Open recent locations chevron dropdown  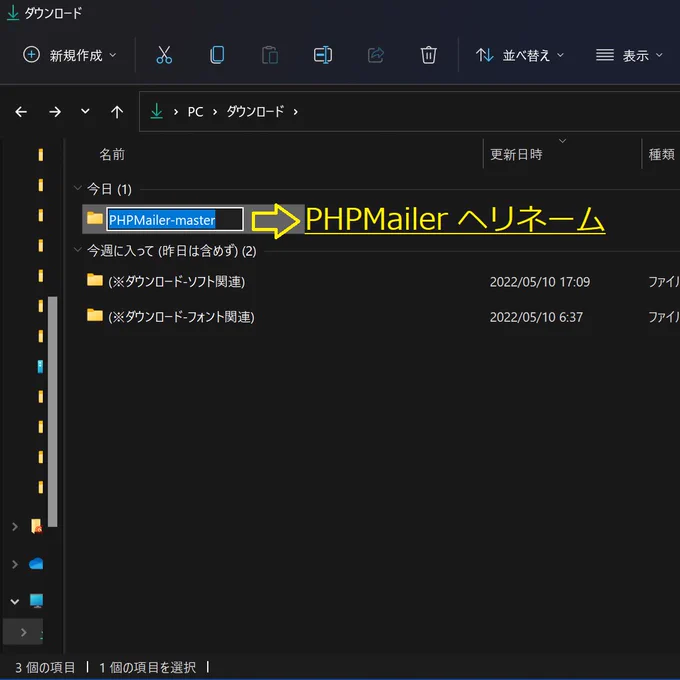tap(85, 111)
